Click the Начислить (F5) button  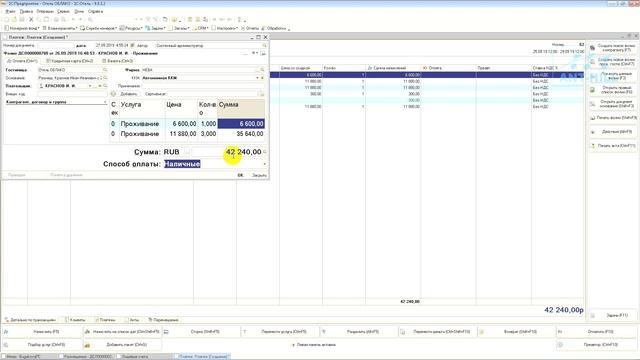pyautogui.click(x=42, y=332)
